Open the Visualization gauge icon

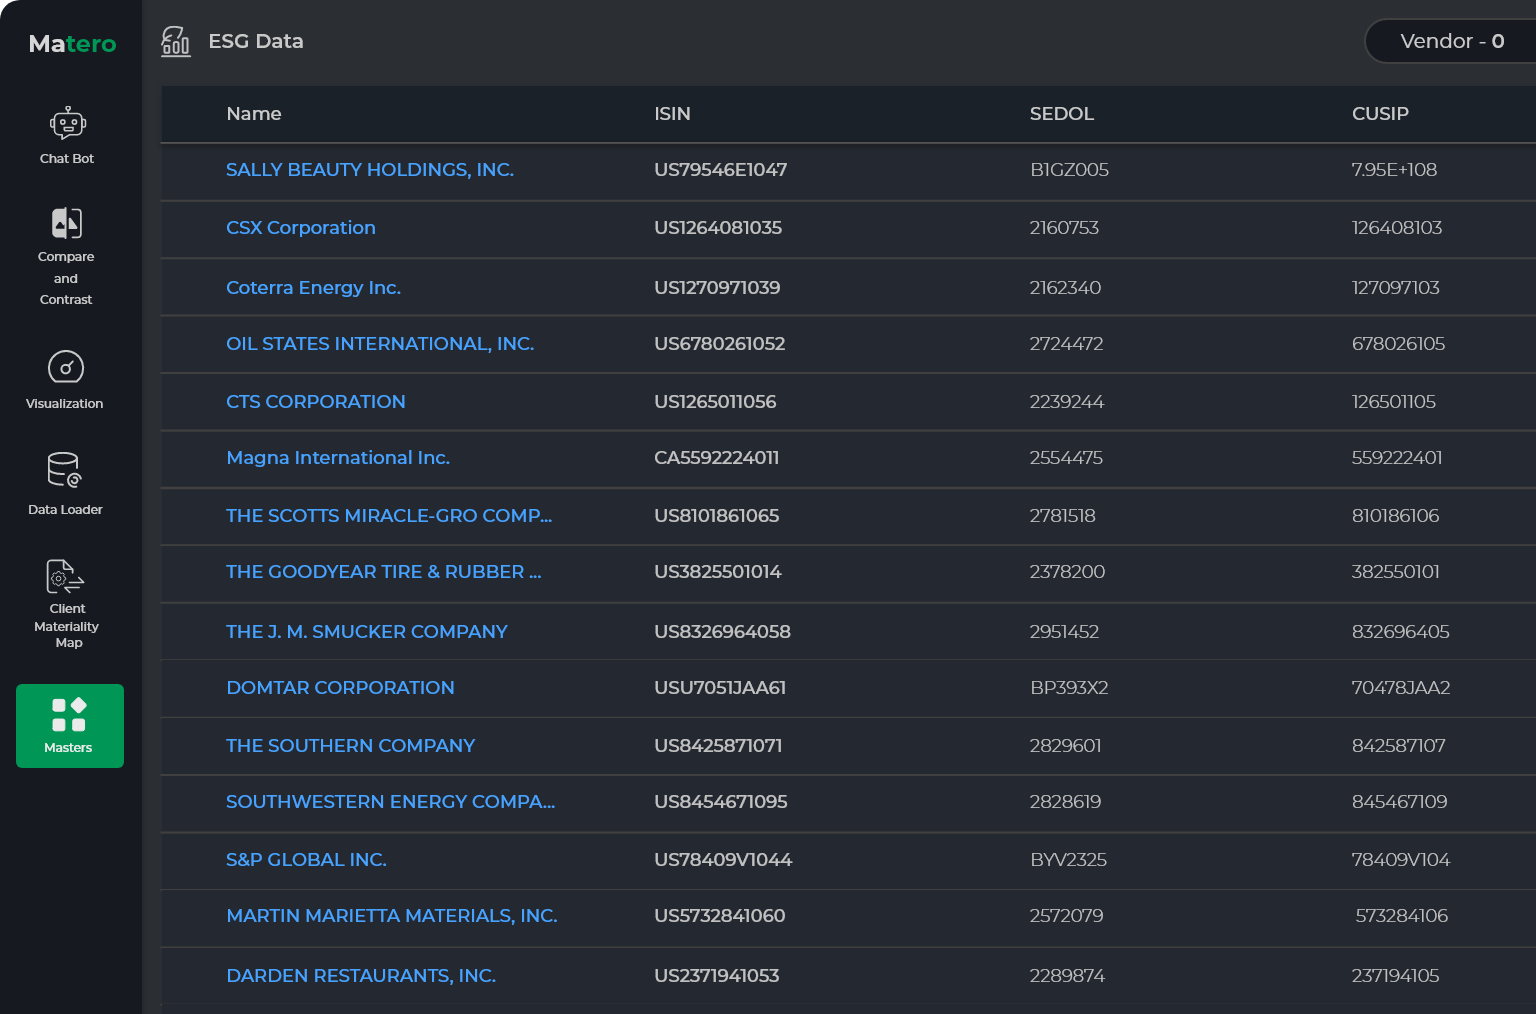coord(66,367)
